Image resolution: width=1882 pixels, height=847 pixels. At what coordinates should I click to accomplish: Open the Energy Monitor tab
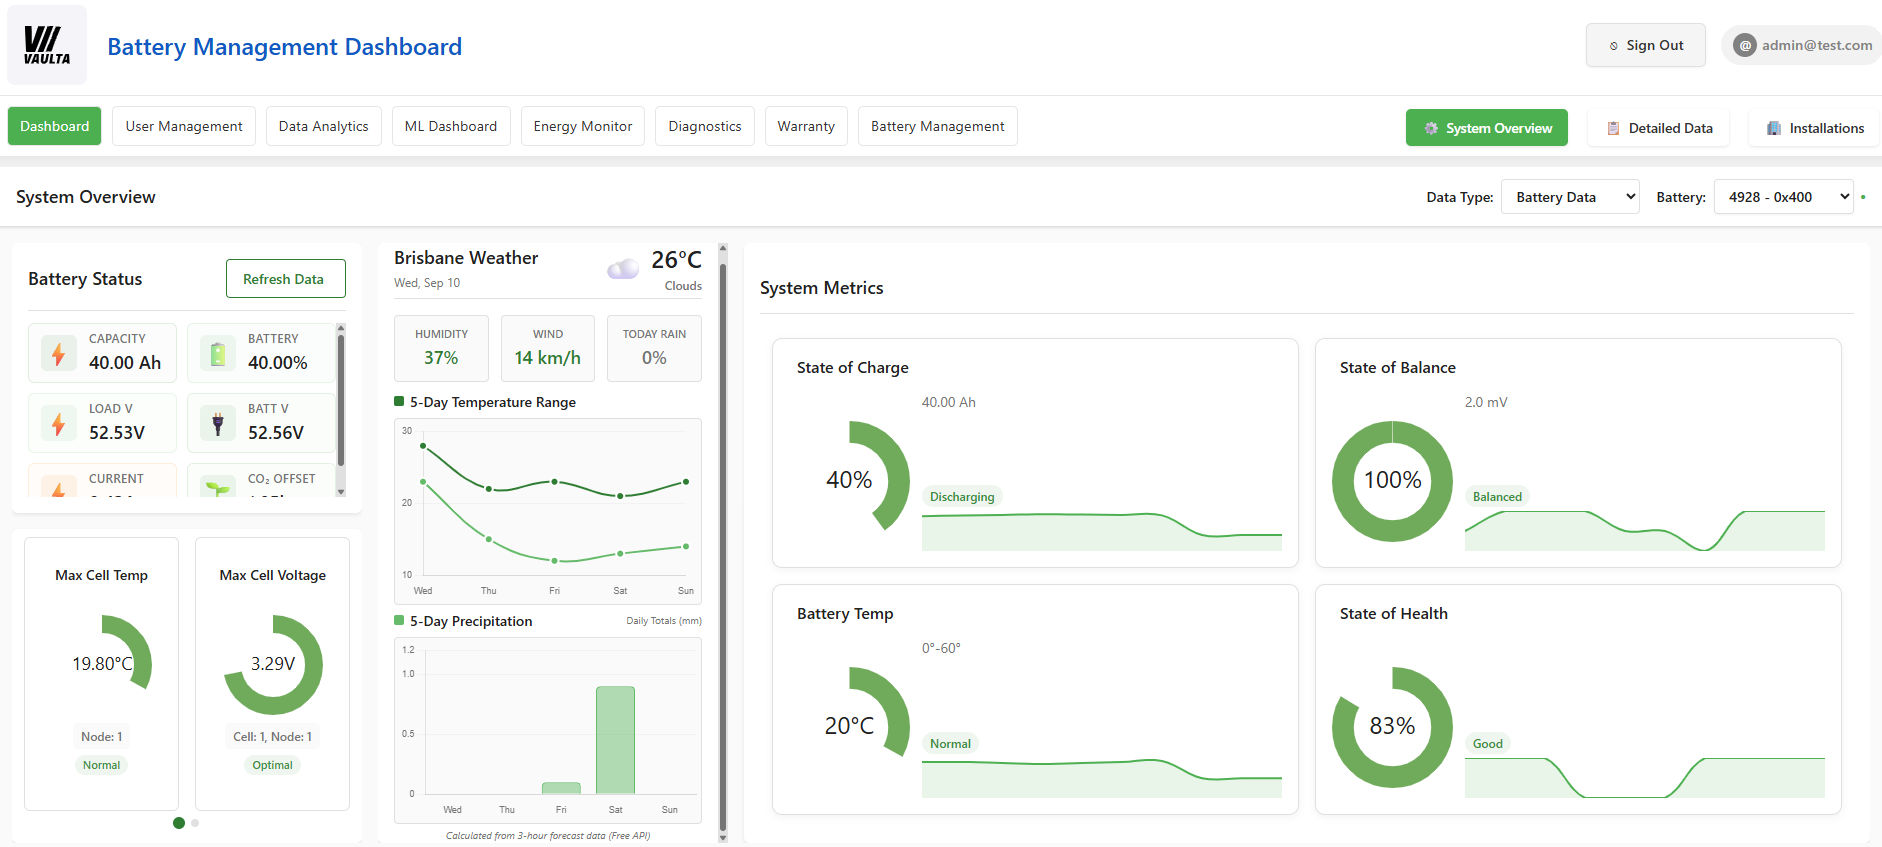coord(582,126)
